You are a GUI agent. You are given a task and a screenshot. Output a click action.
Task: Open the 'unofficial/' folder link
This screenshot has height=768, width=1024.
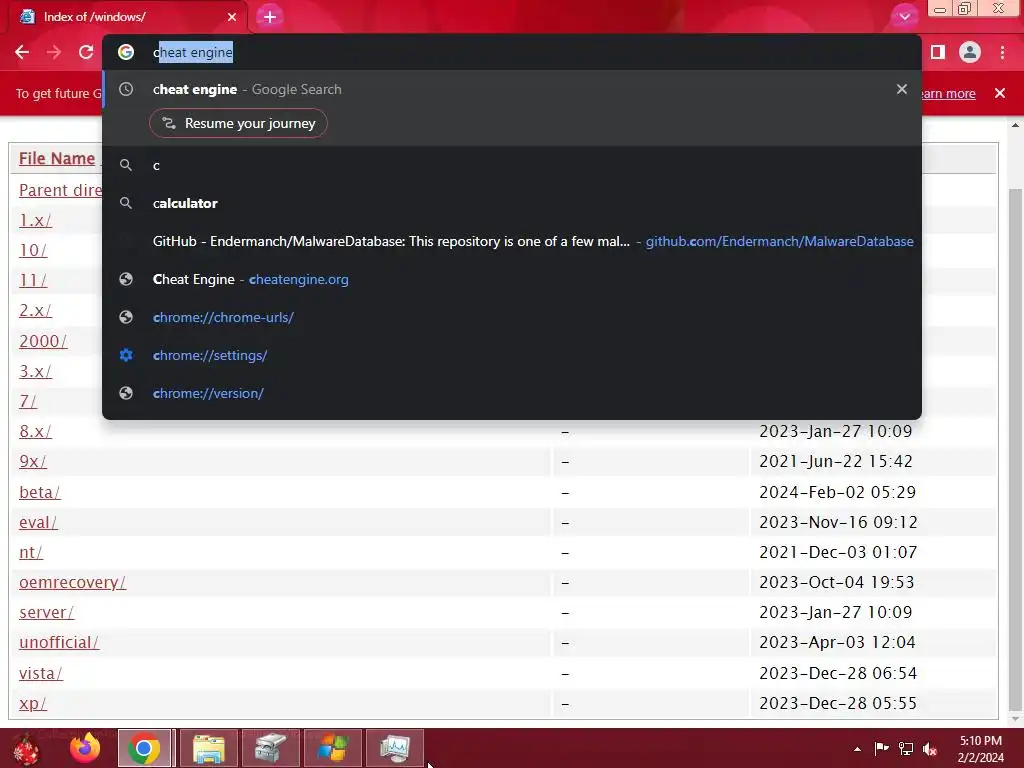tap(59, 642)
